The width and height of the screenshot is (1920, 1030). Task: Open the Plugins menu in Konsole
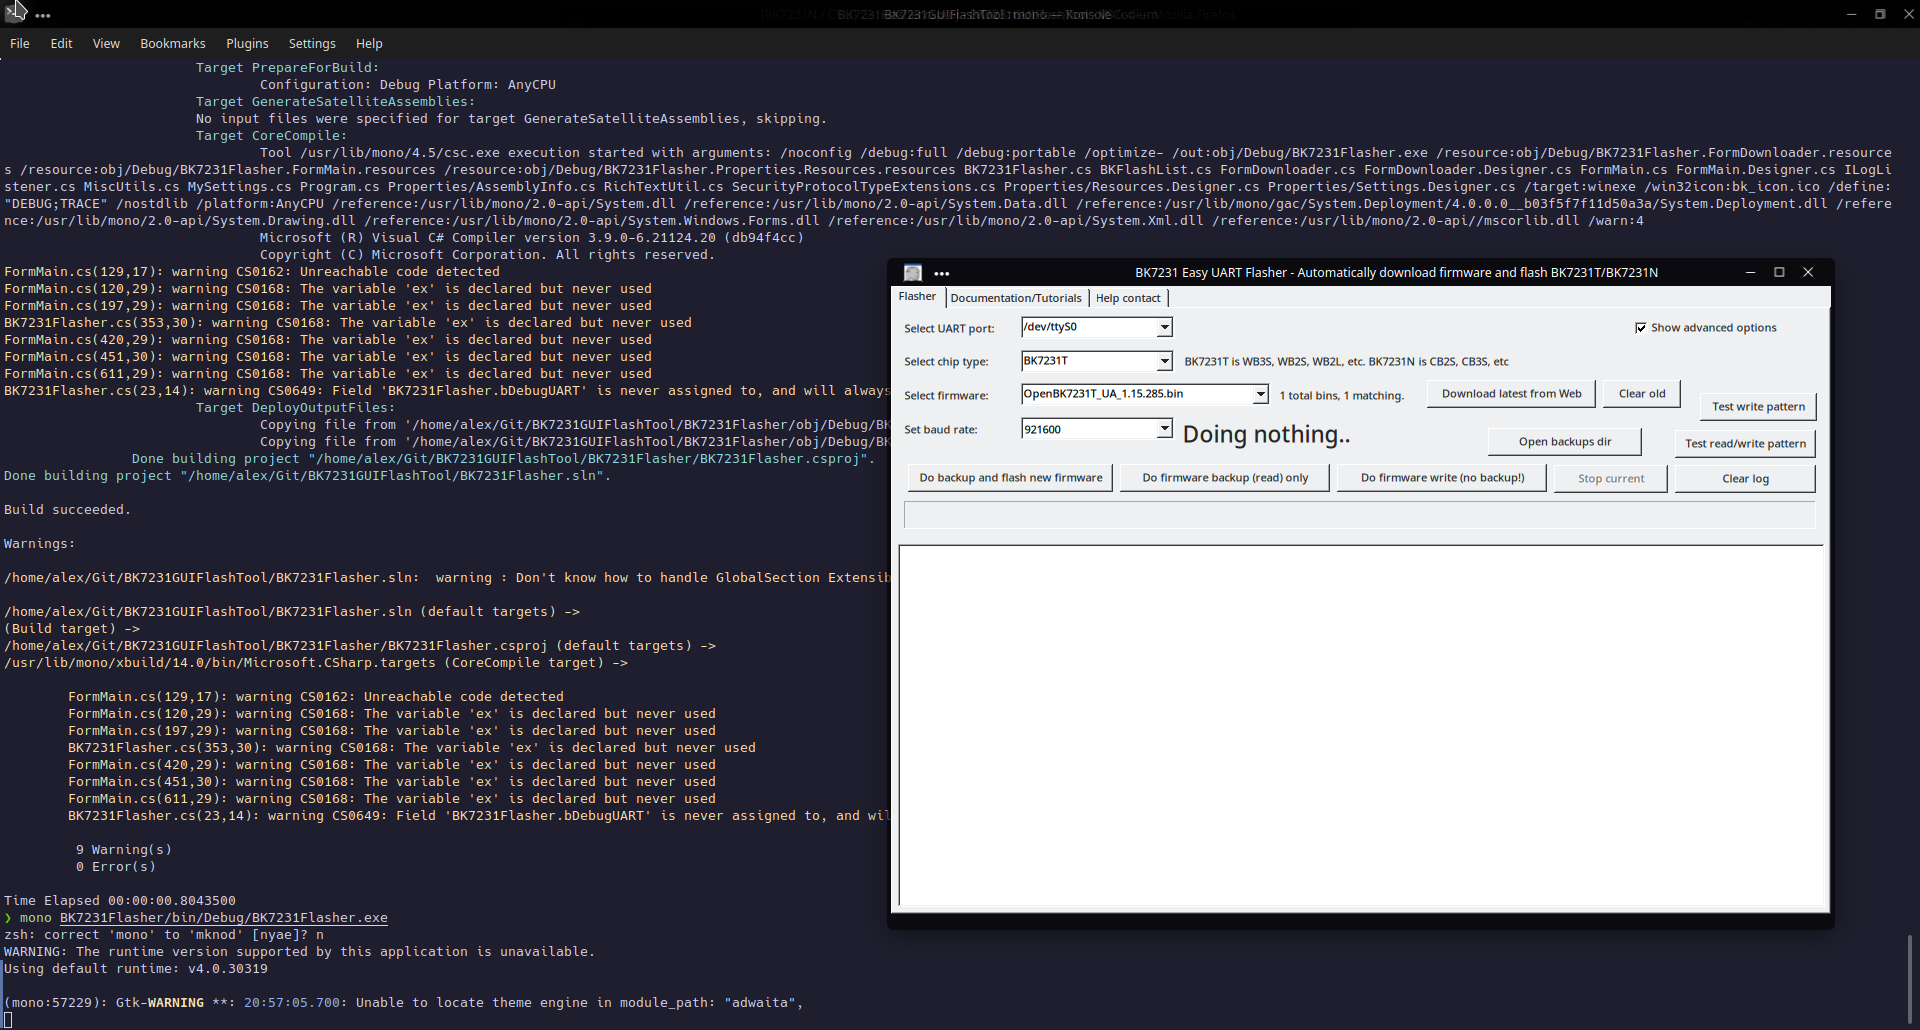click(247, 43)
